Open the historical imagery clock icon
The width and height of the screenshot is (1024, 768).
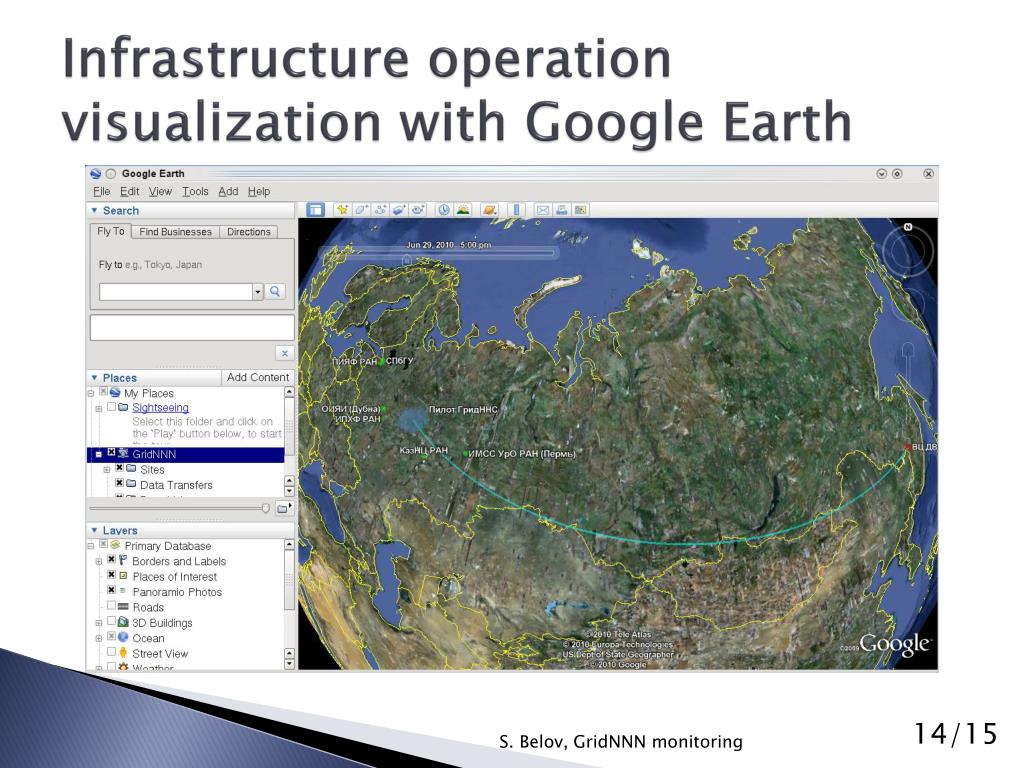pos(444,210)
